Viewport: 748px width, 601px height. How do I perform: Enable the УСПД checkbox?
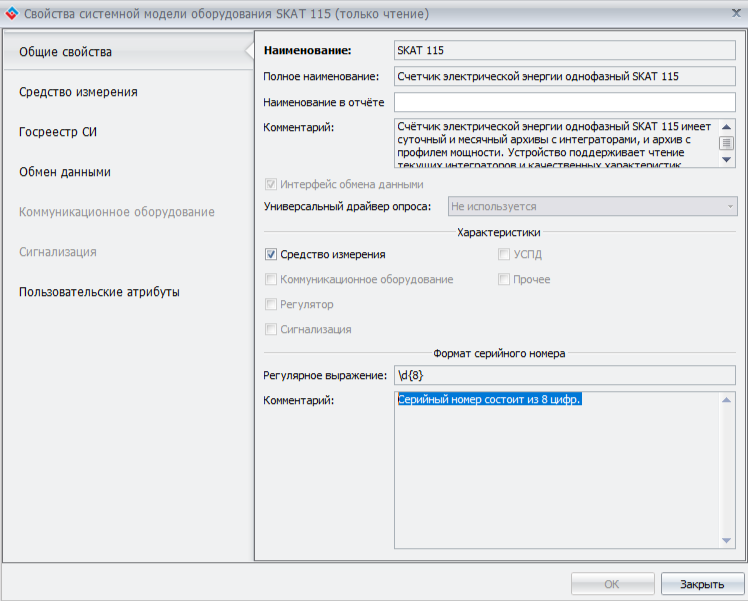click(505, 255)
